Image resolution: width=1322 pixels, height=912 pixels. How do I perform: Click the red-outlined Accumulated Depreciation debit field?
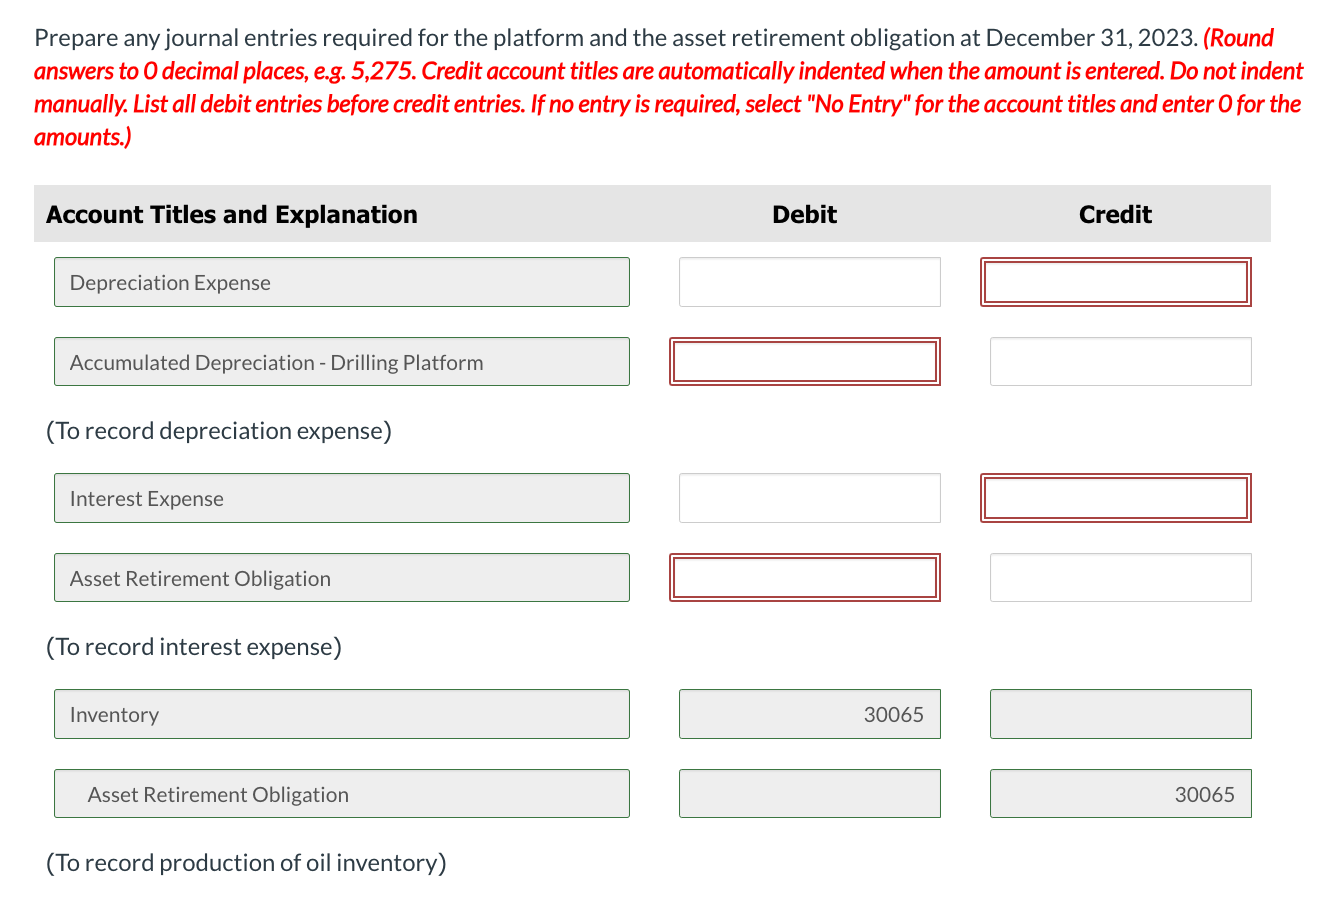point(805,362)
